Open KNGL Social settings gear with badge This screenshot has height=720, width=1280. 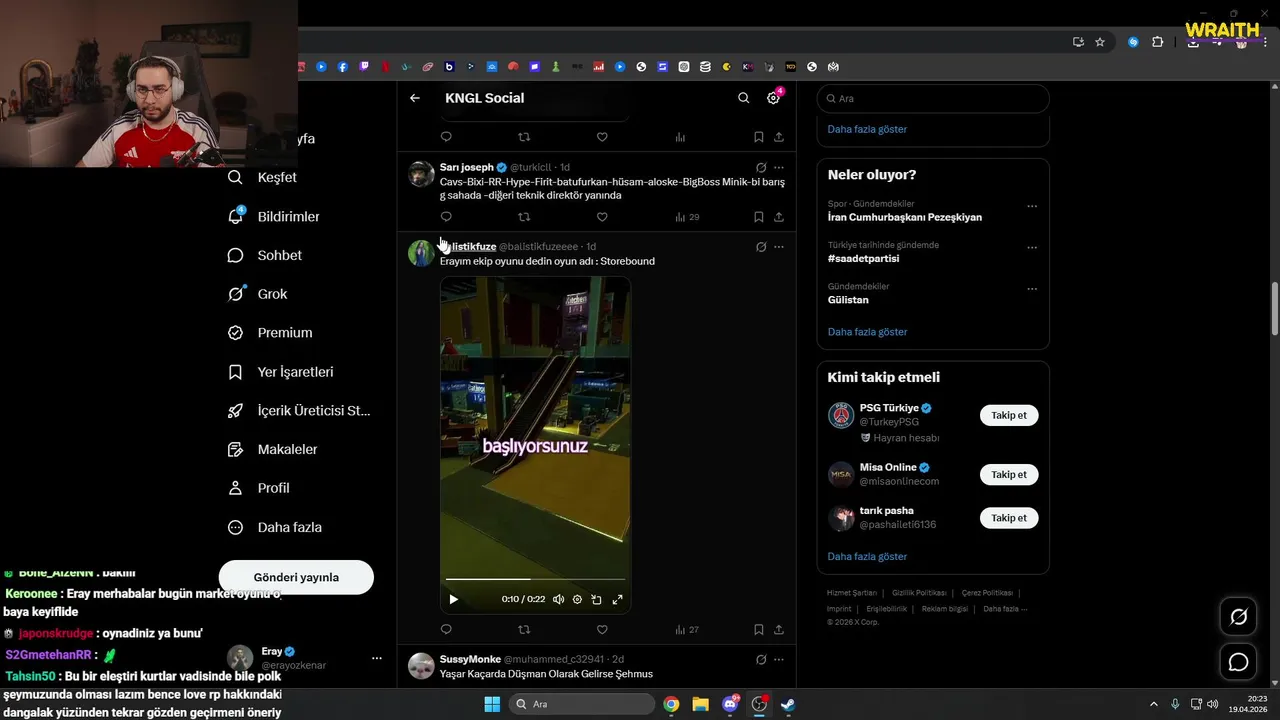pyautogui.click(x=773, y=98)
